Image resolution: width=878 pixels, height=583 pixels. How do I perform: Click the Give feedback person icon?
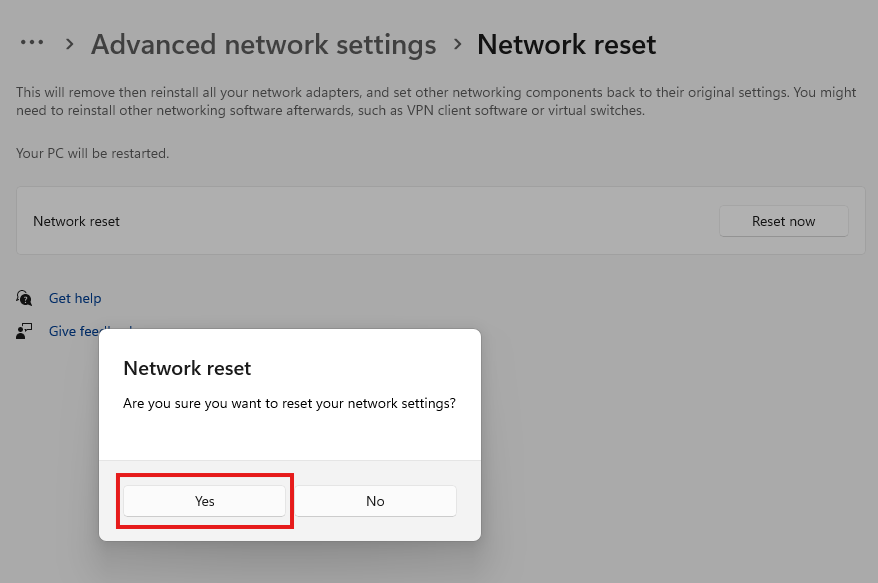click(24, 331)
